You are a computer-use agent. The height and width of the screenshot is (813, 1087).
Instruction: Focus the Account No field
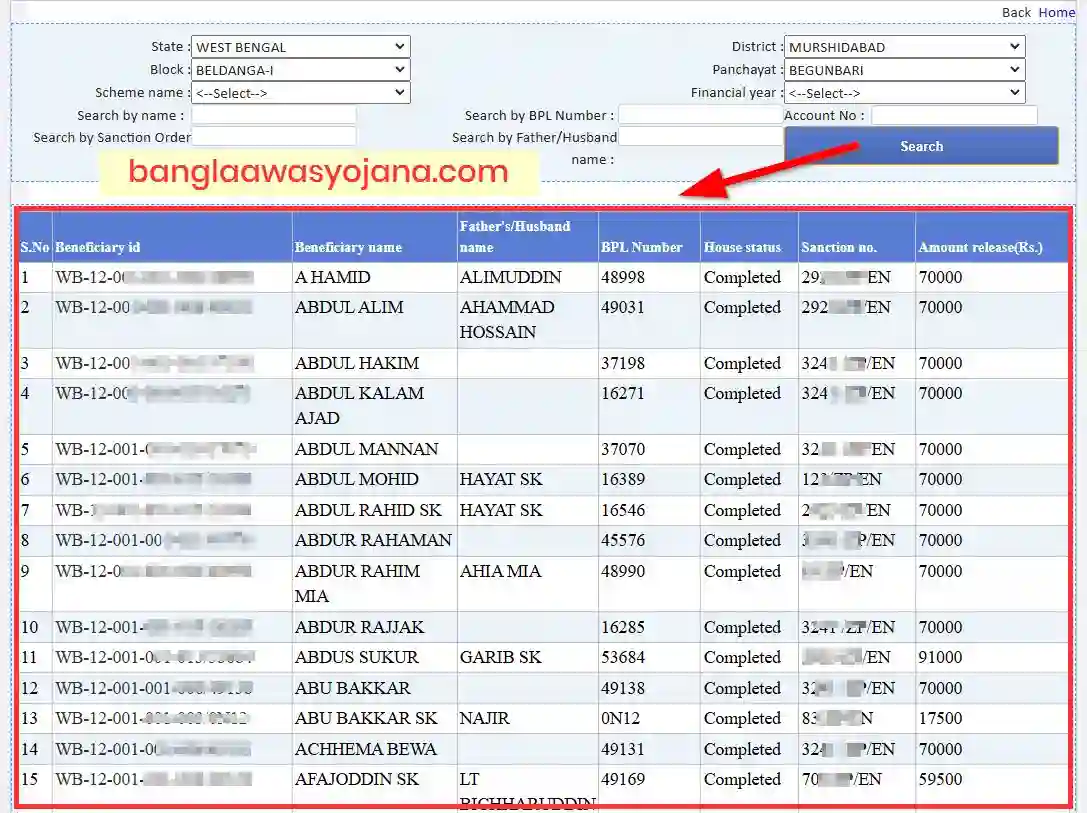[954, 115]
